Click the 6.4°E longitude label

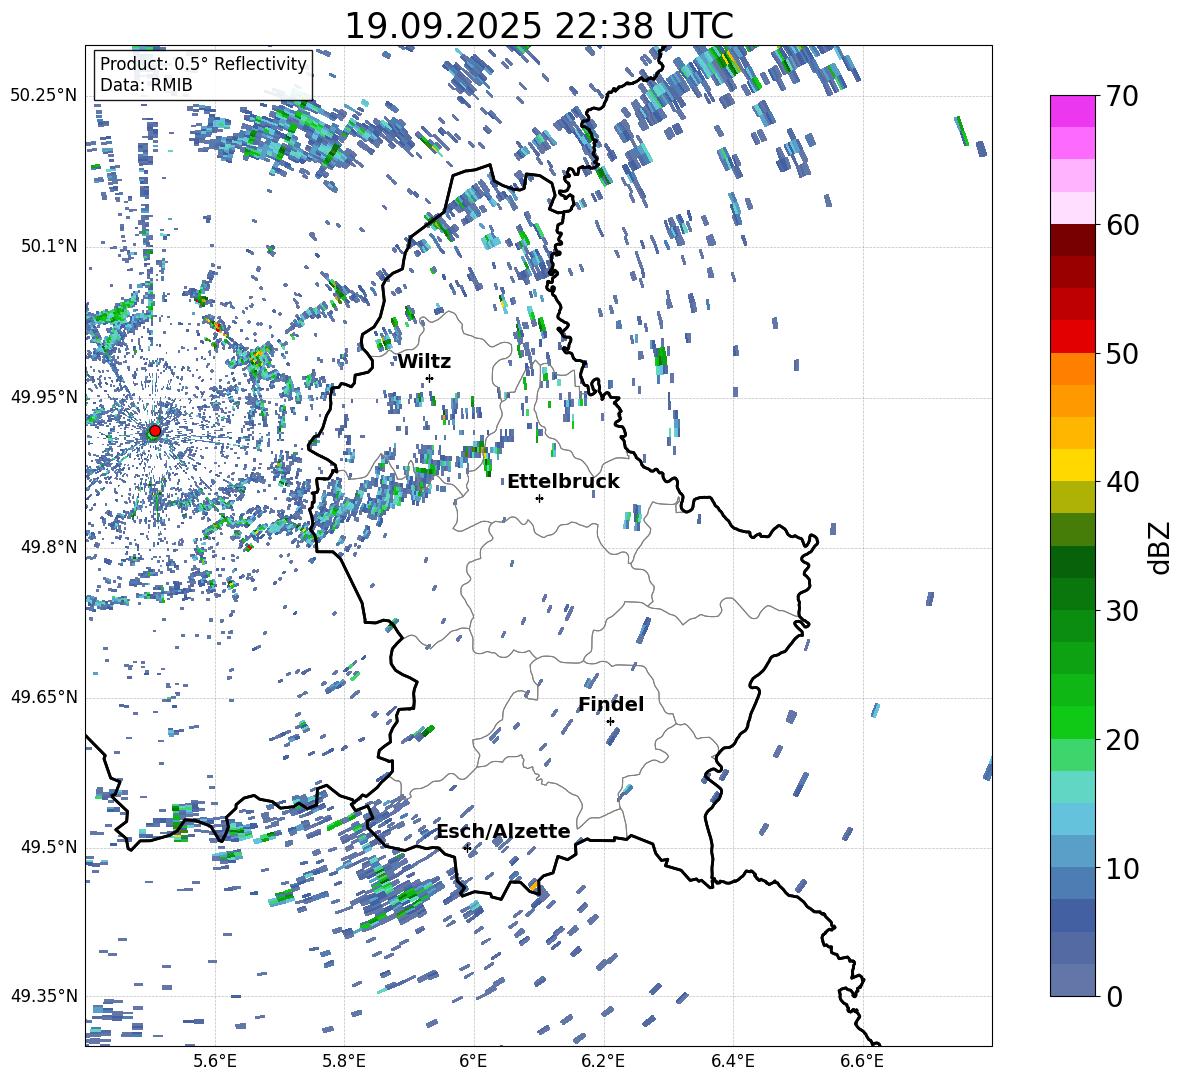pos(732,1061)
